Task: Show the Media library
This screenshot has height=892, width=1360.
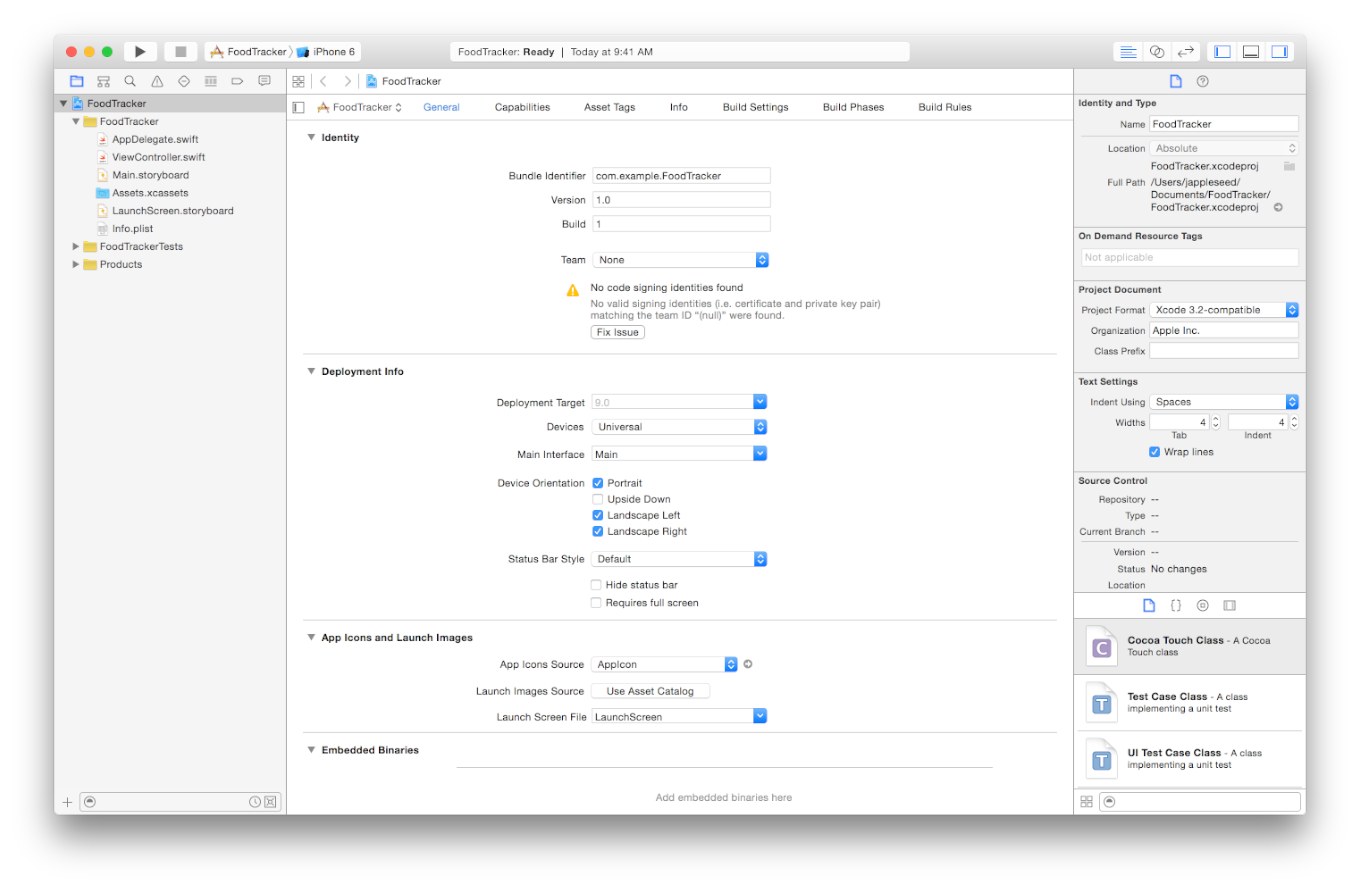Action: [x=1230, y=605]
